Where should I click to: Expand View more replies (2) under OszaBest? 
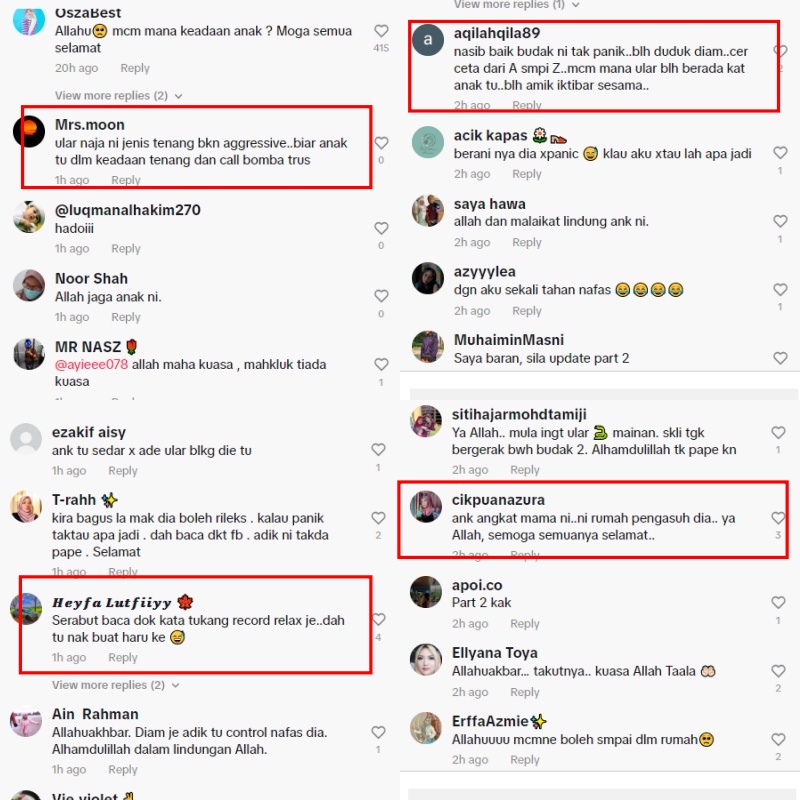pyautogui.click(x=118, y=95)
